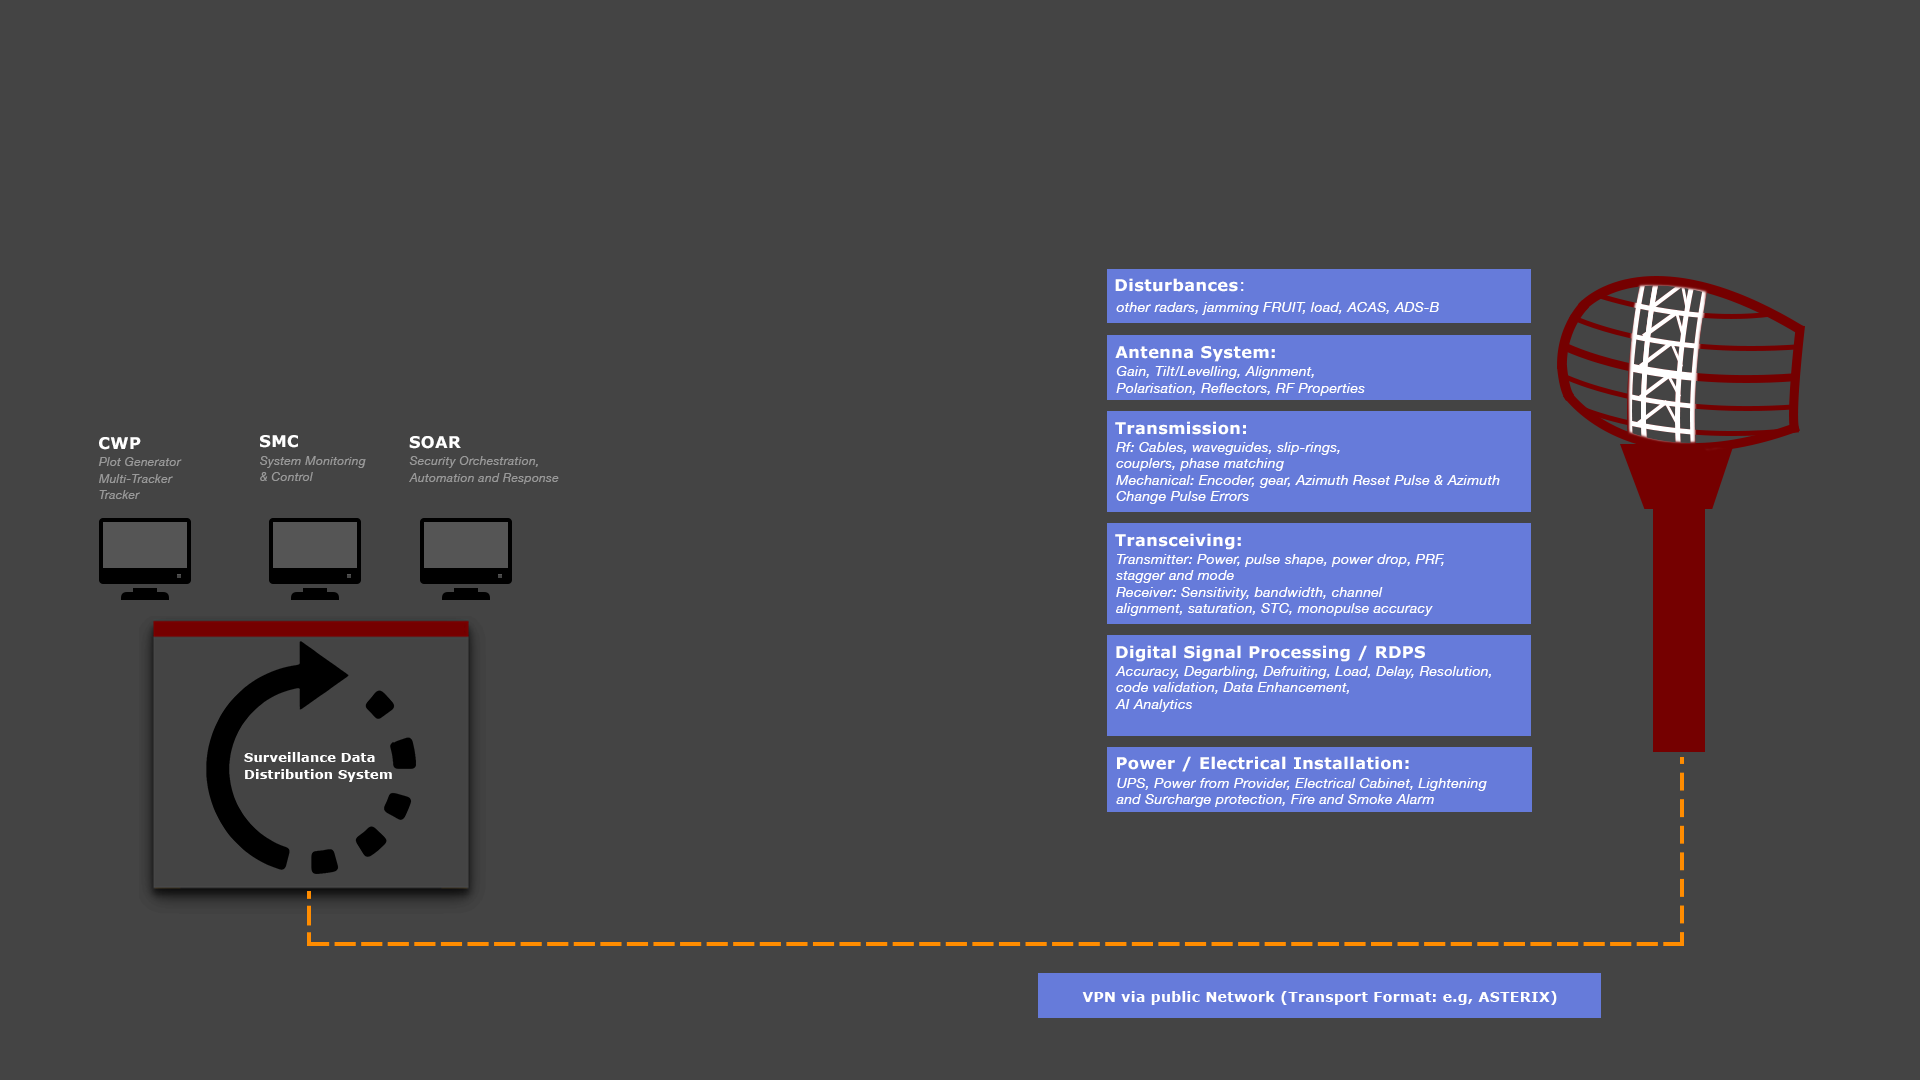Click the SMC workstation monitor icon
The width and height of the screenshot is (1920, 1080).
(315, 558)
